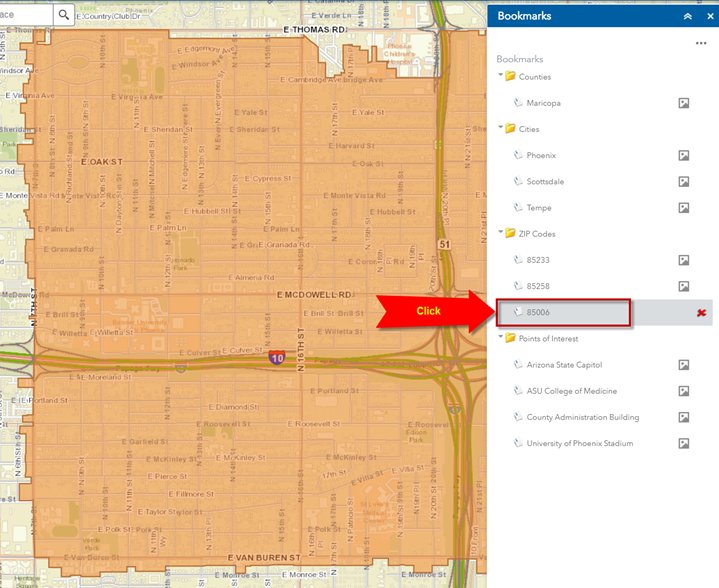Open the three-dot options menu
This screenshot has width=719, height=588.
pos(701,43)
